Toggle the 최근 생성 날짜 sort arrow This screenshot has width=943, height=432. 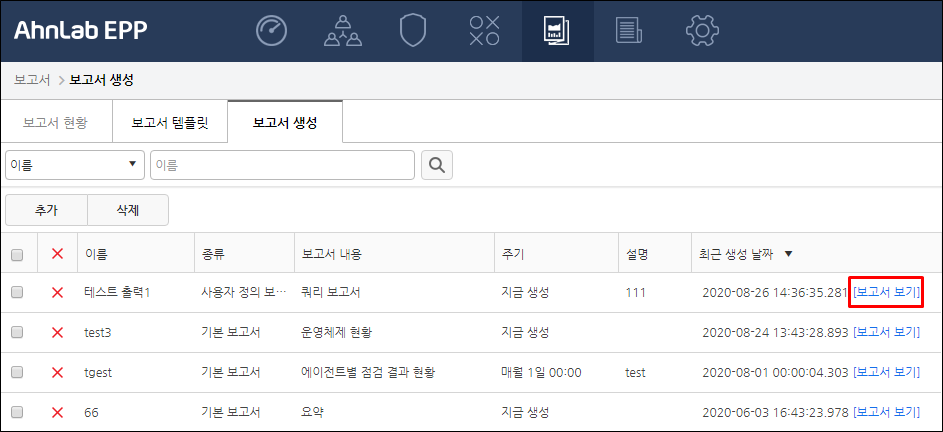point(788,255)
